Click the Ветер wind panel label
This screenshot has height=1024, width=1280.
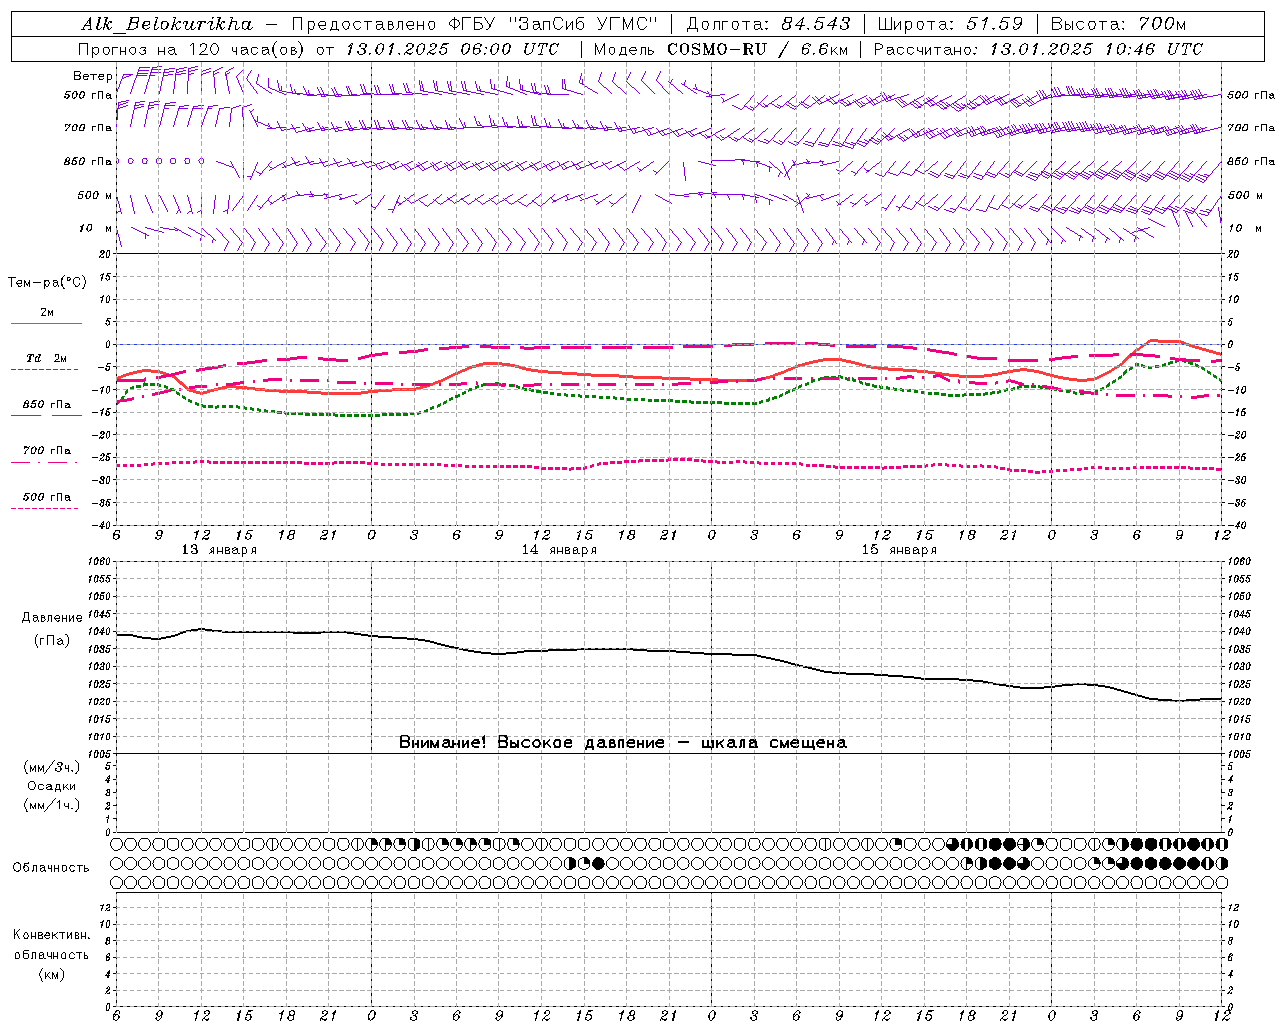pyautogui.click(x=92, y=76)
